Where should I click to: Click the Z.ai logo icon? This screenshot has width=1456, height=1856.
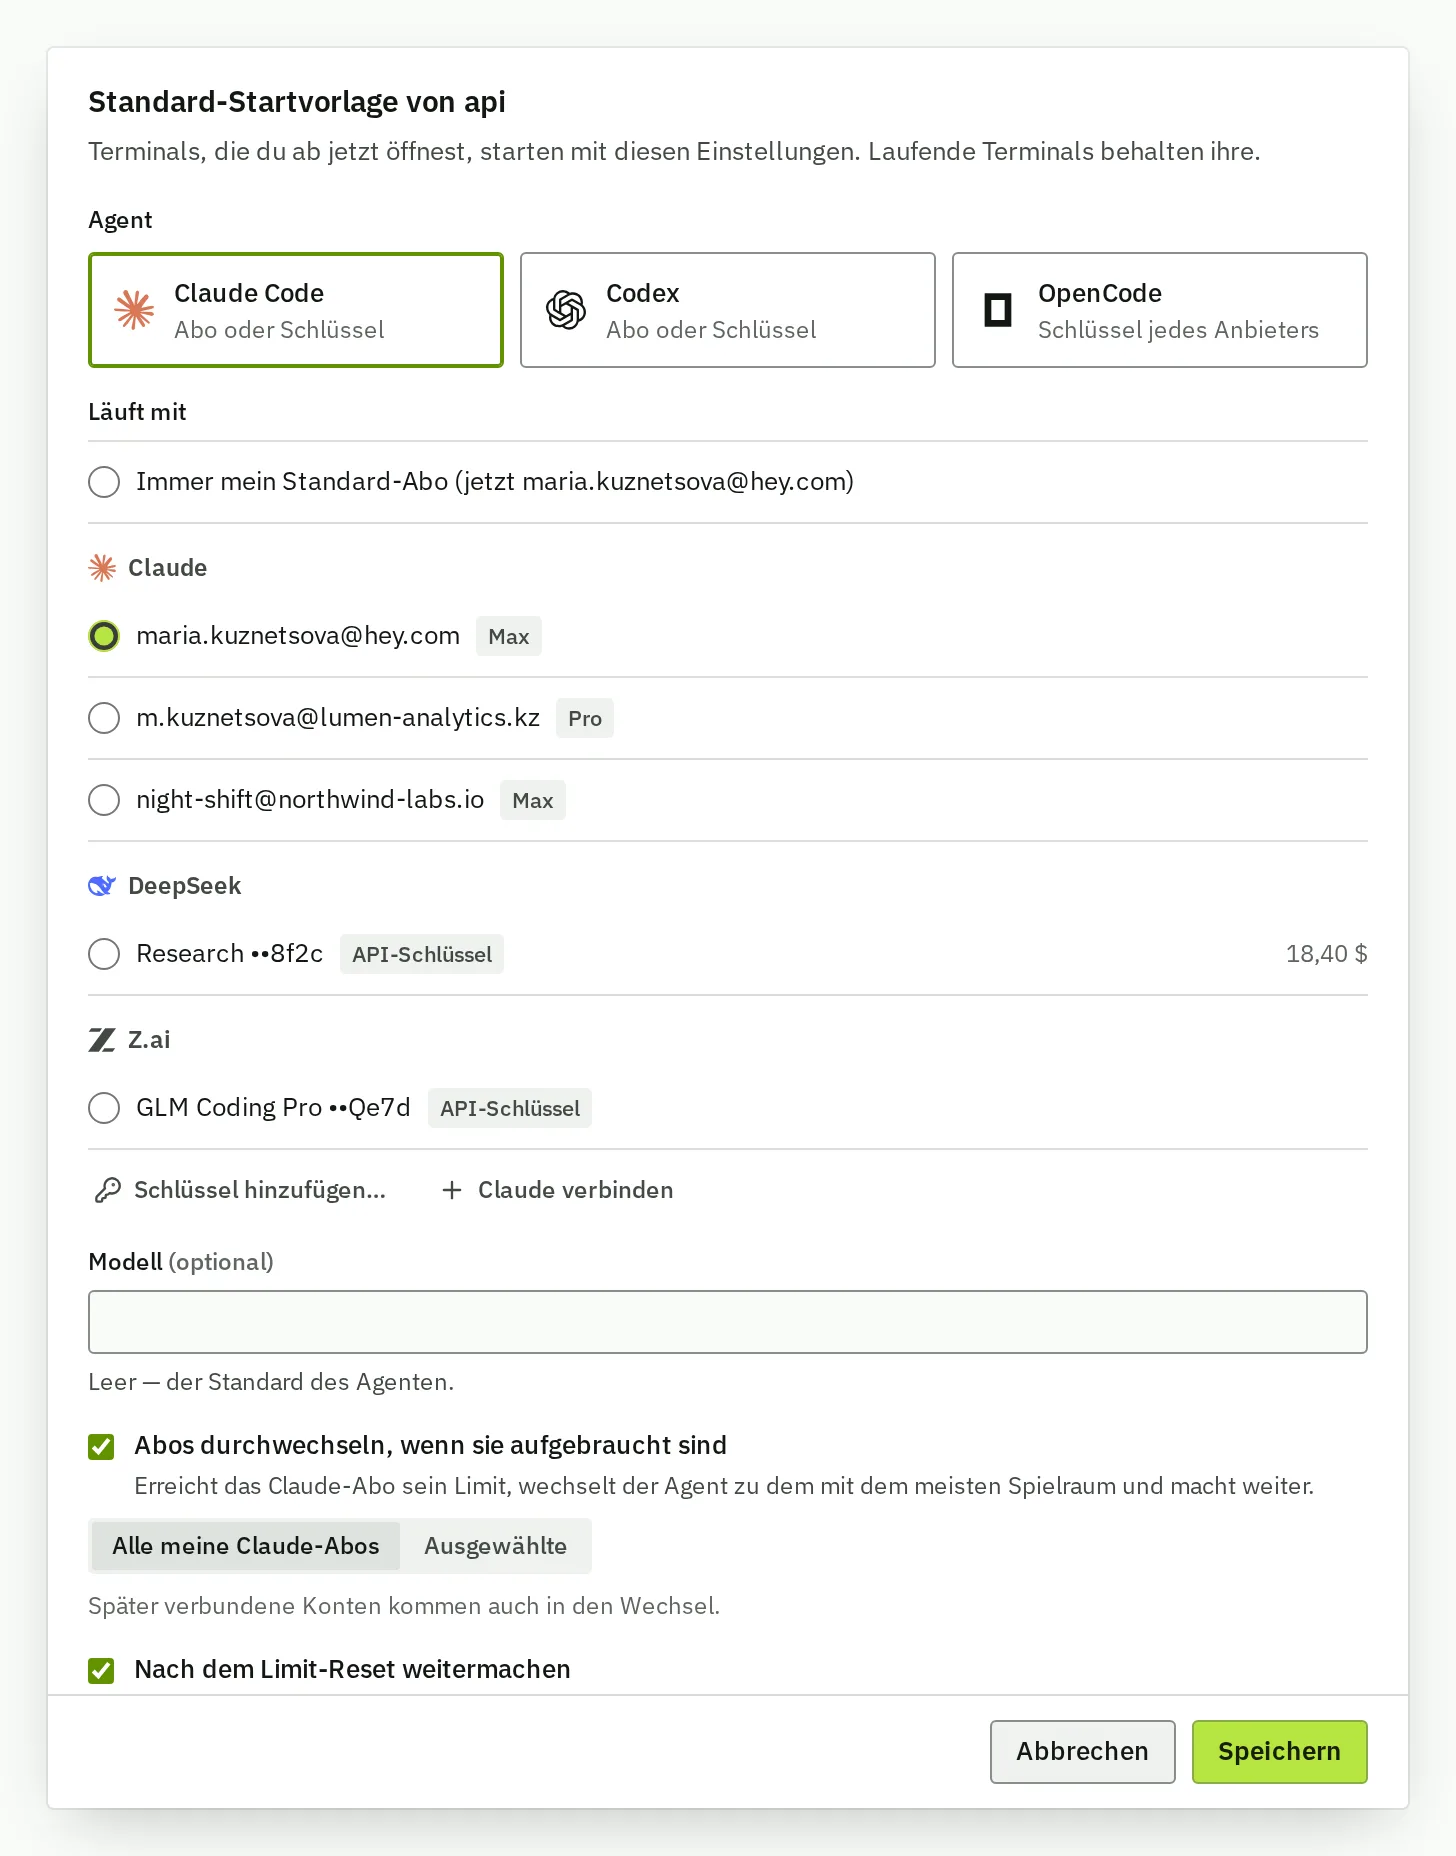(x=102, y=1040)
